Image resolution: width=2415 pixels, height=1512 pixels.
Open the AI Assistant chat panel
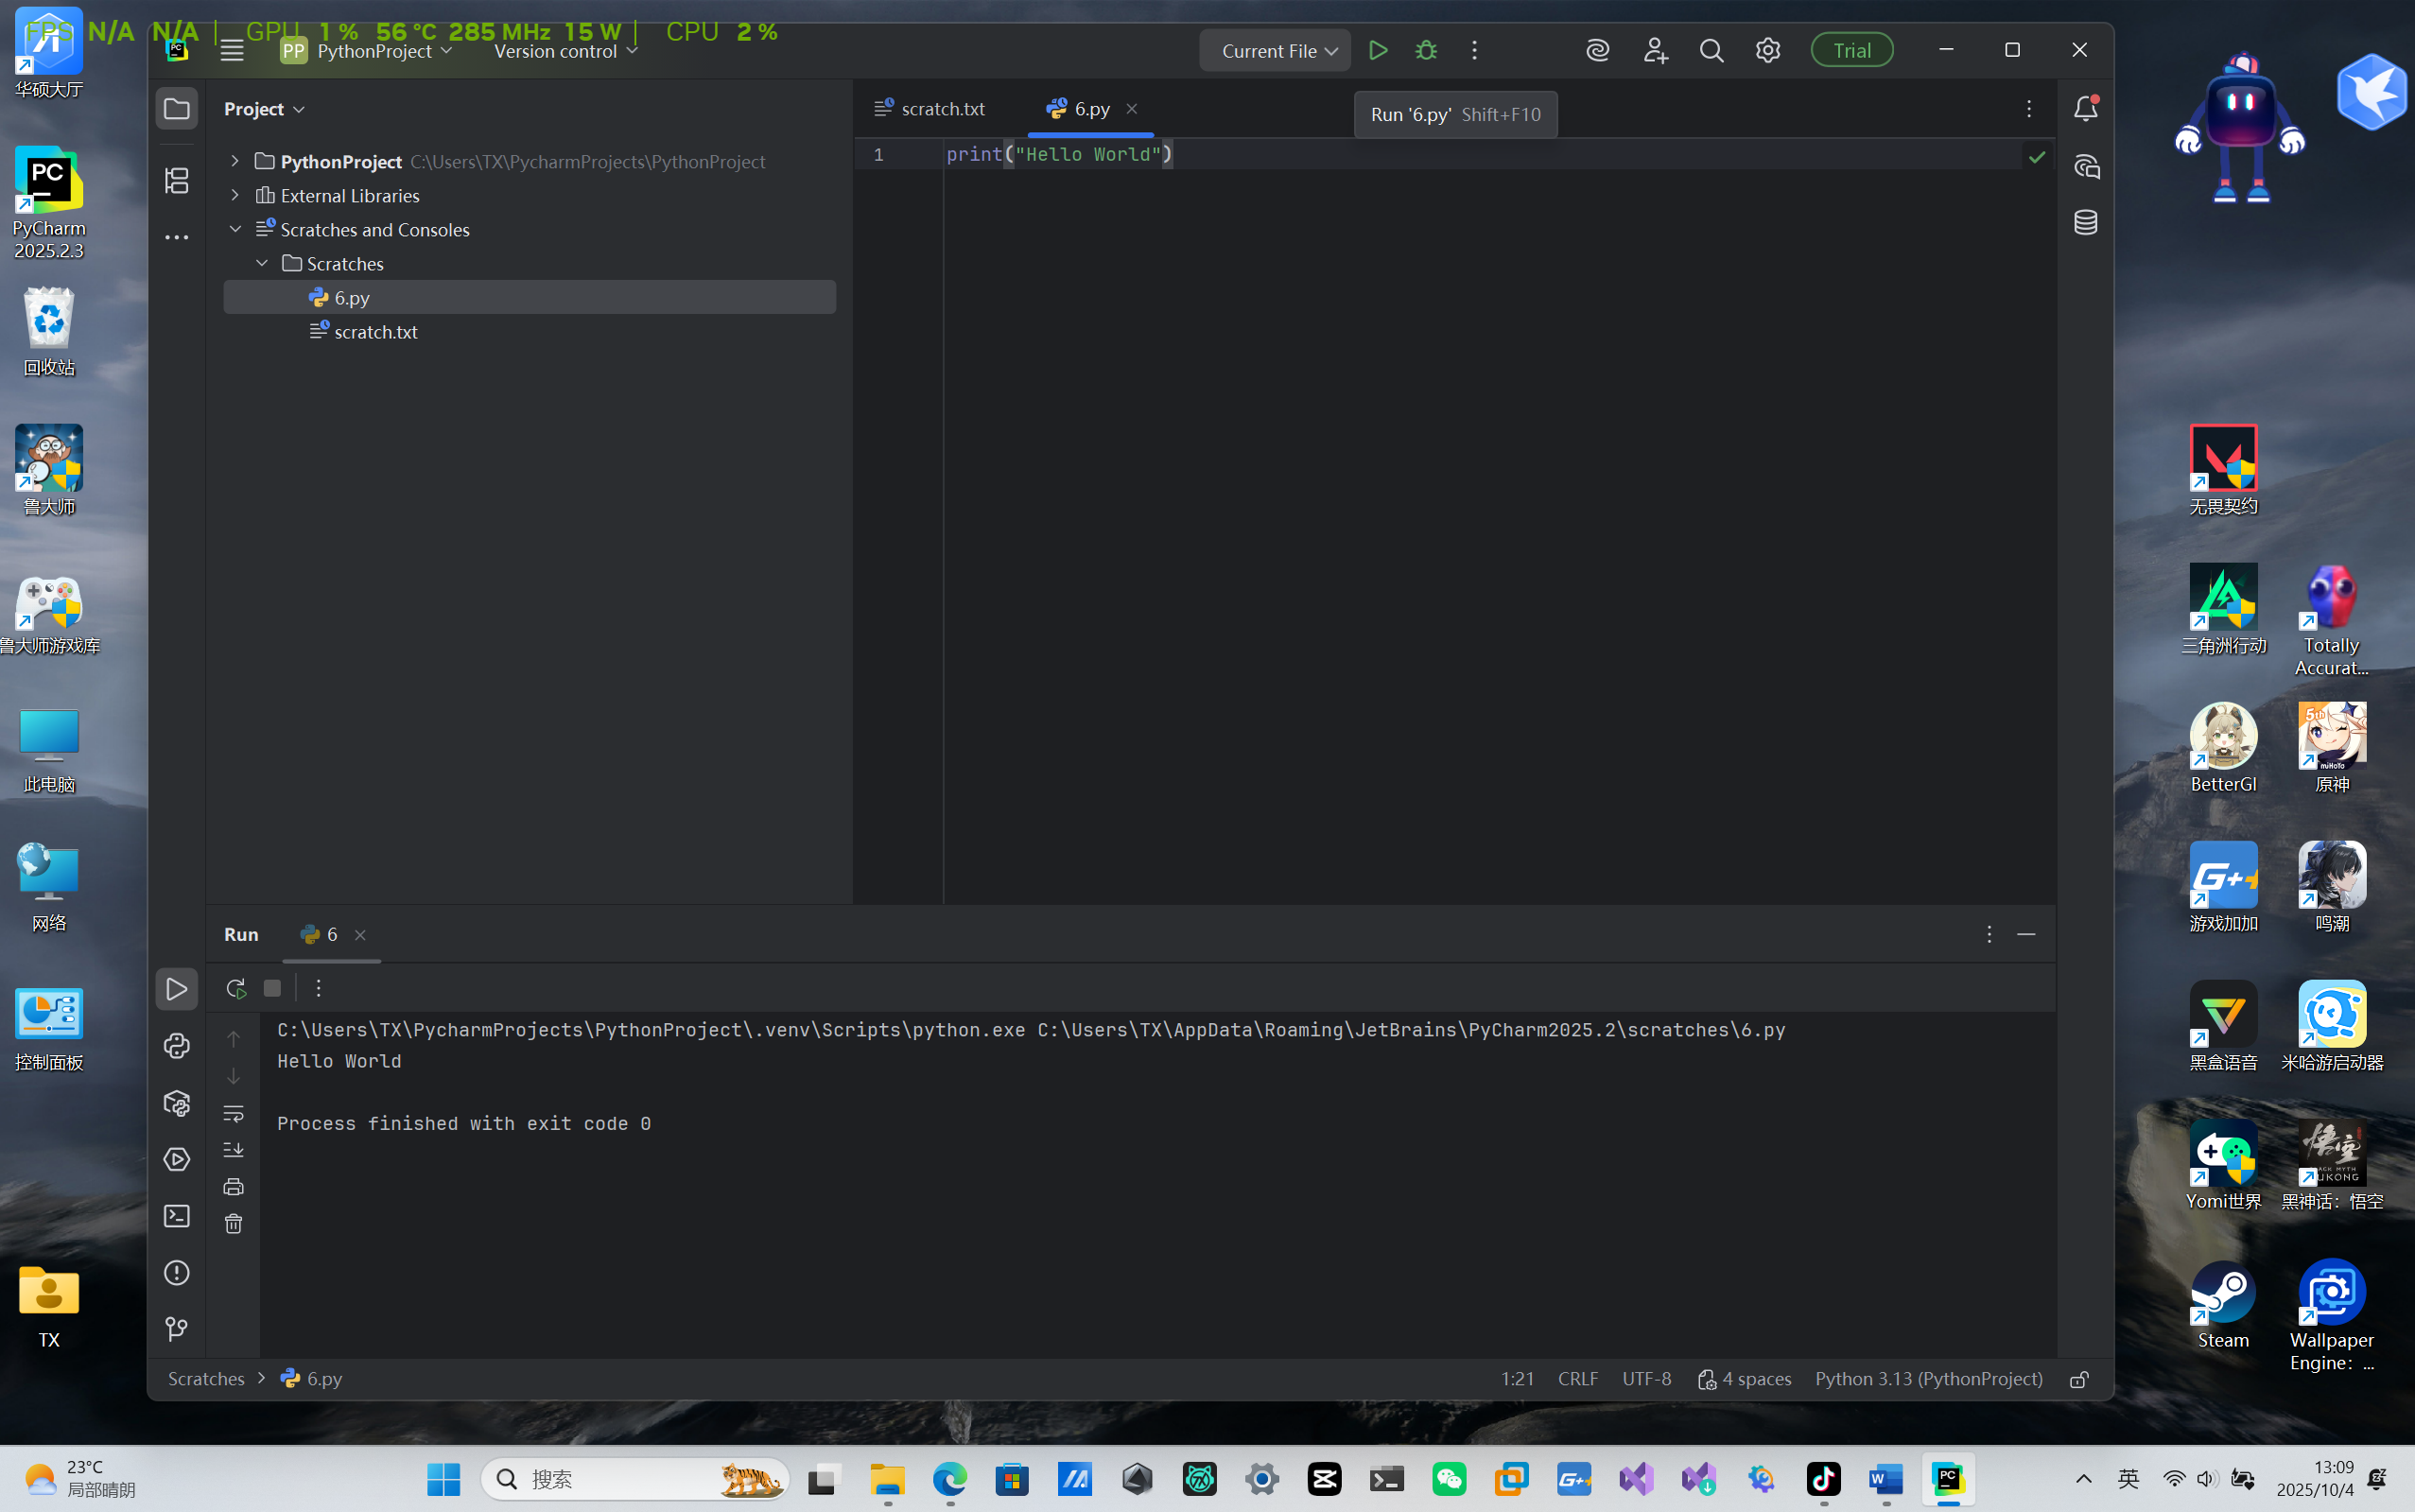[x=2086, y=167]
